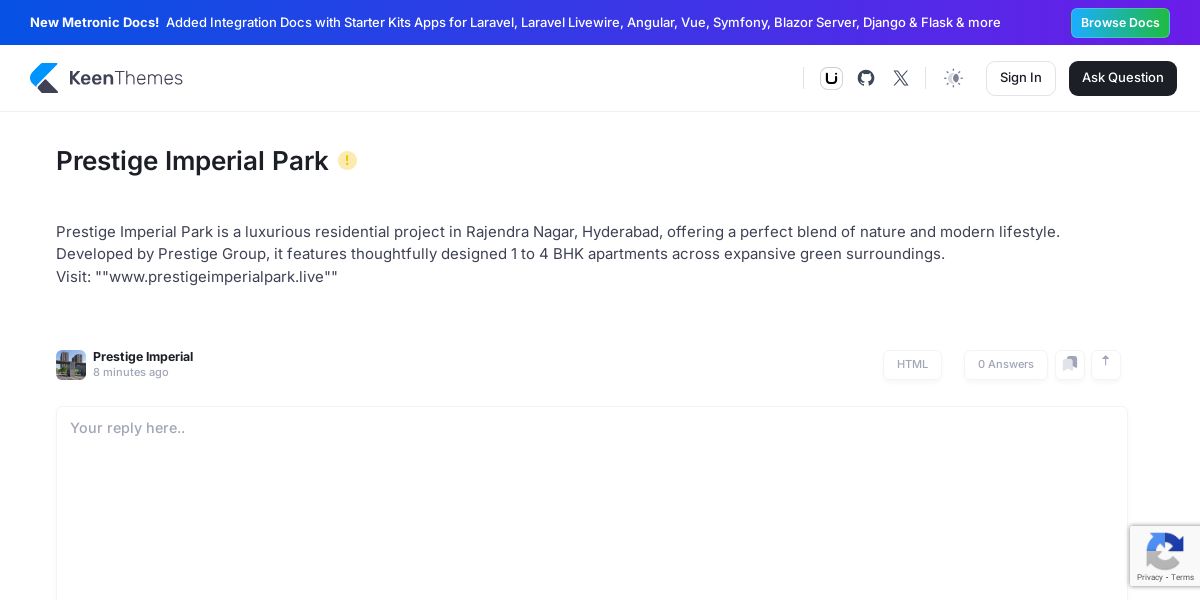Click the Sign In button

point(1021,78)
